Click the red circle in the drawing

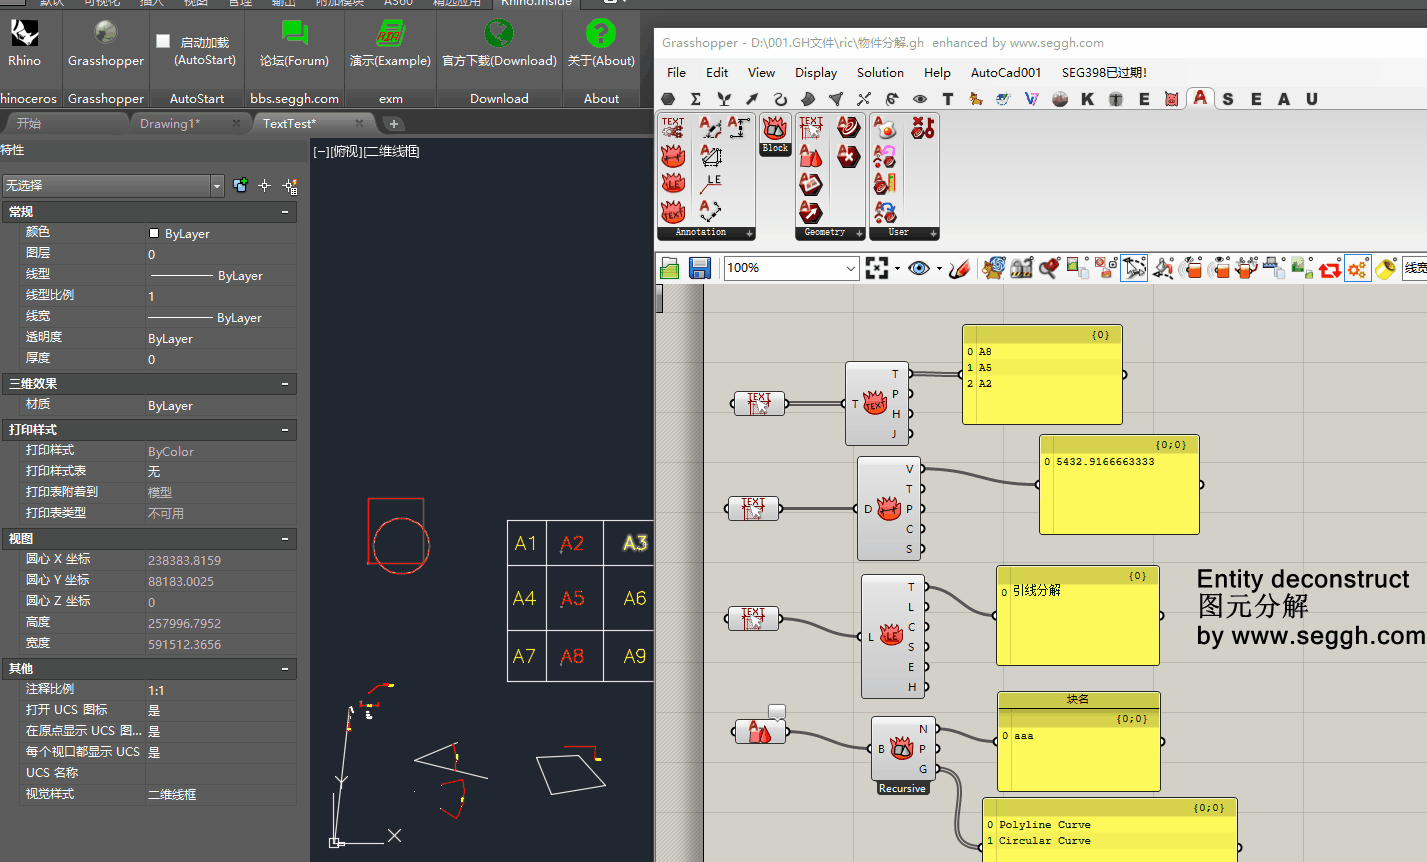point(401,545)
